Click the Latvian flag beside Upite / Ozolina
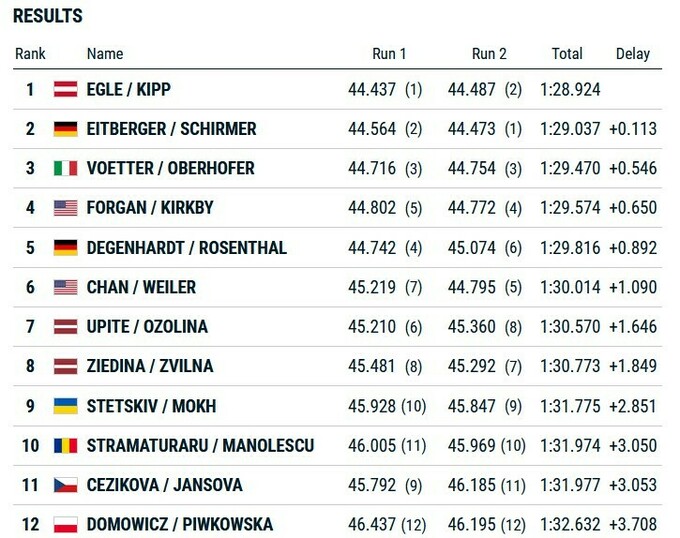680x538 pixels. (65, 327)
